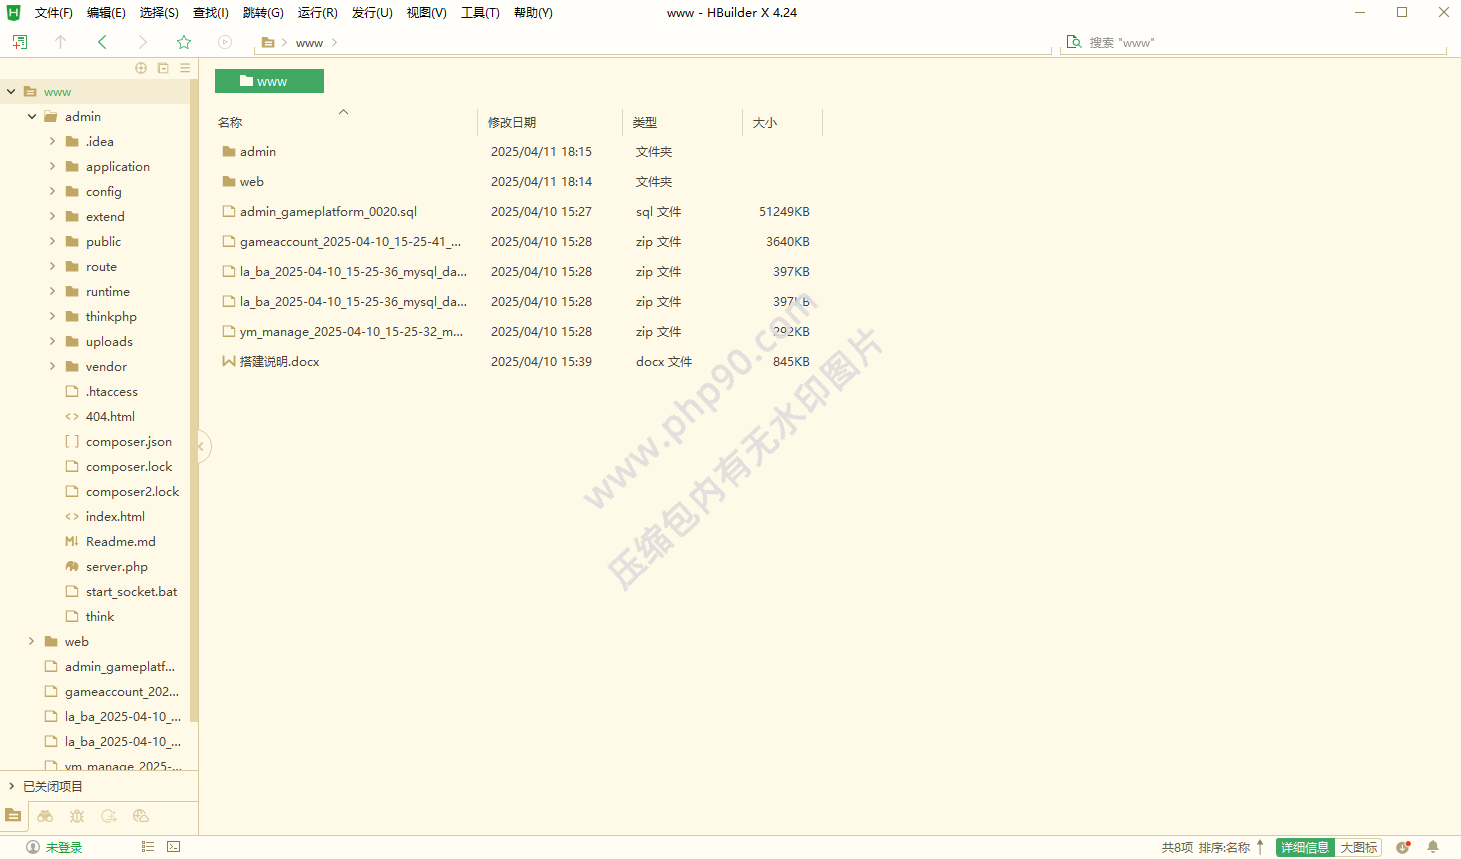Sort by 修改日期 column header

pos(512,122)
